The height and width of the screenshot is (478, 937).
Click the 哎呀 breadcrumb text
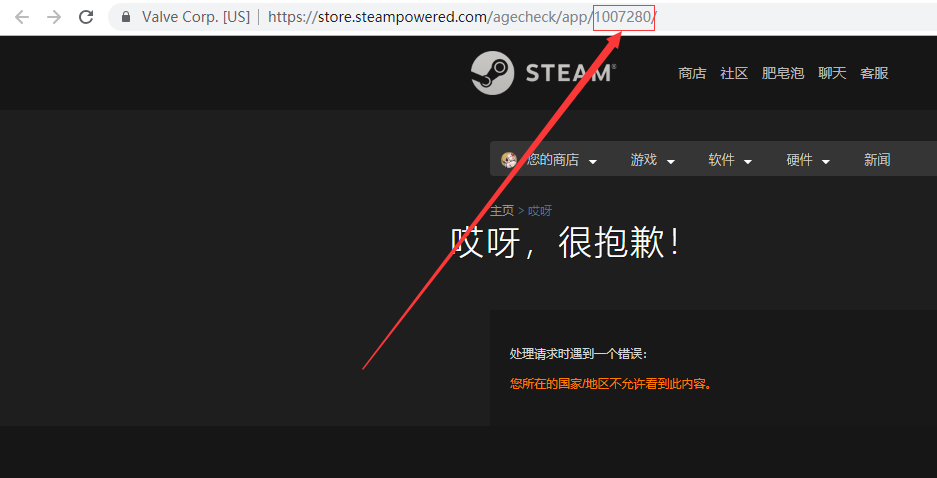pos(540,210)
